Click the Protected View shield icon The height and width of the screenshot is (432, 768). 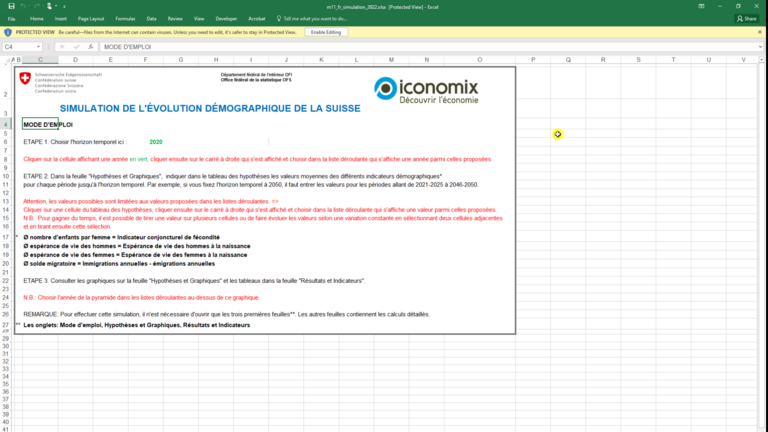tap(8, 32)
